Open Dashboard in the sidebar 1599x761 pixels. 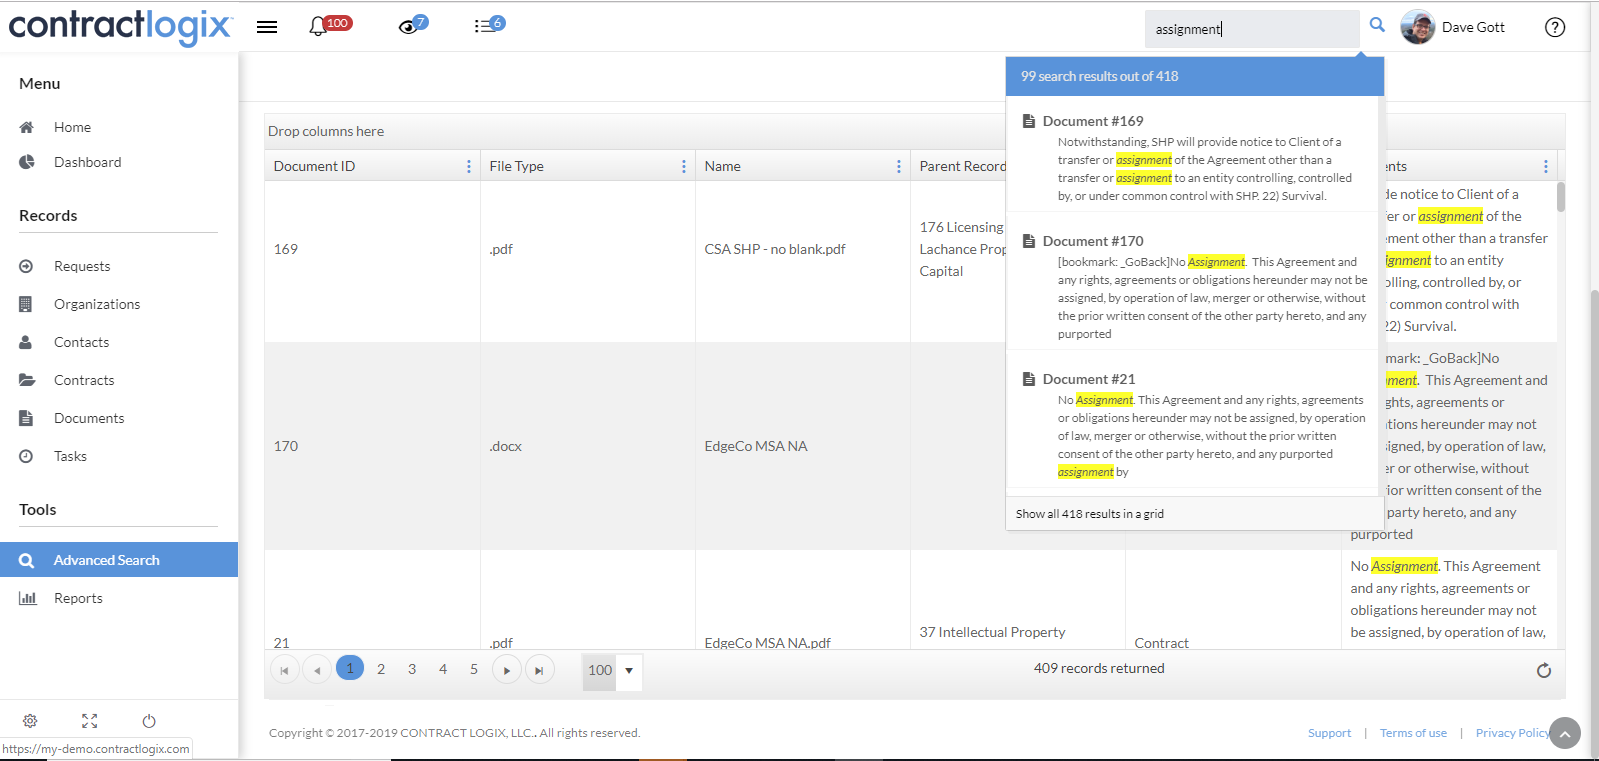click(x=87, y=162)
